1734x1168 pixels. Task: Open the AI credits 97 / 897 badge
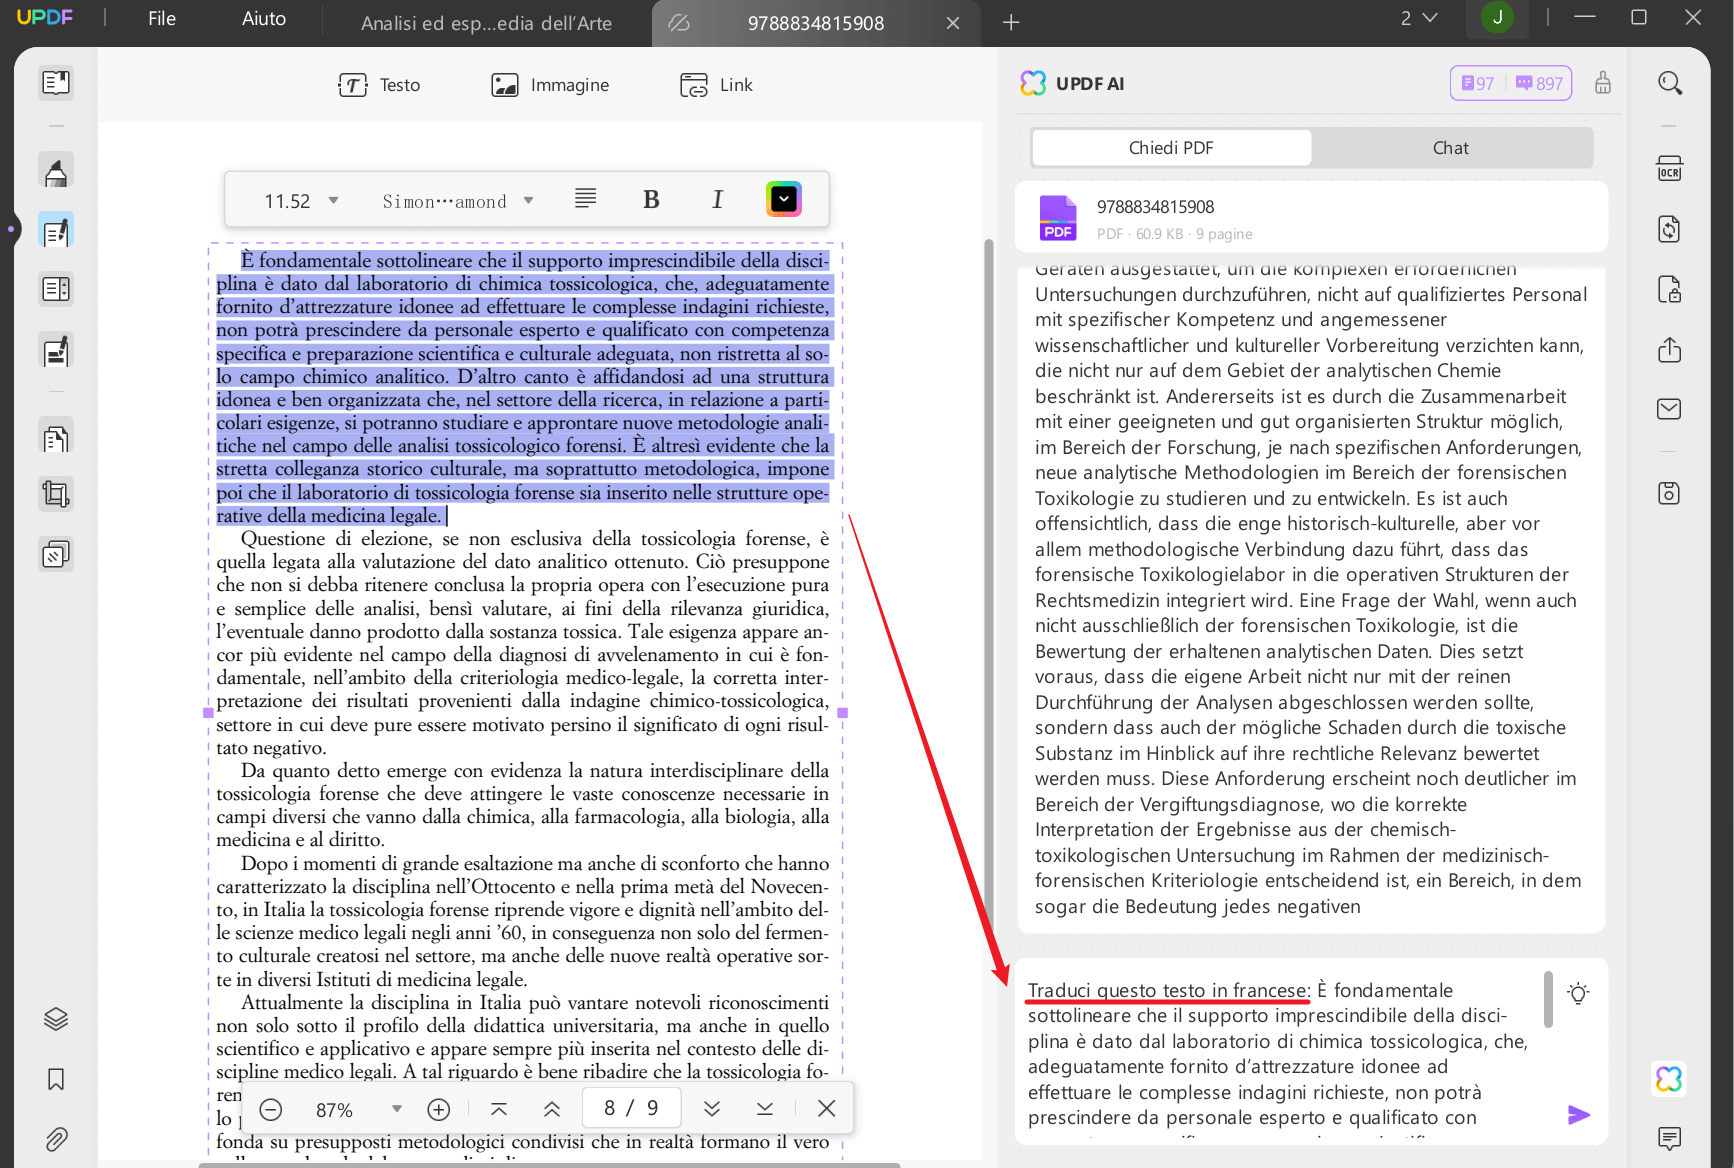pos(1511,83)
